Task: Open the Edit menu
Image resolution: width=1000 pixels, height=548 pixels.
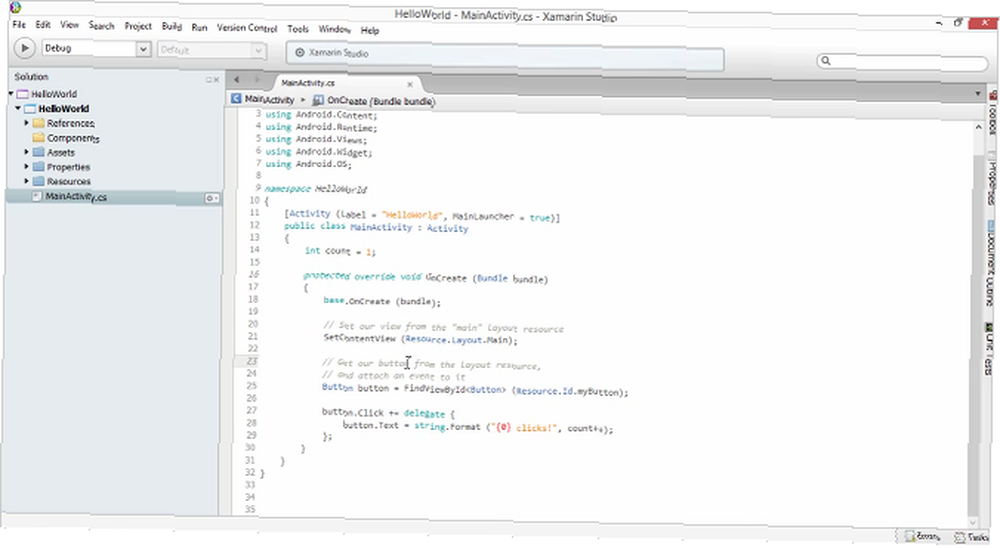Action: tap(43, 24)
